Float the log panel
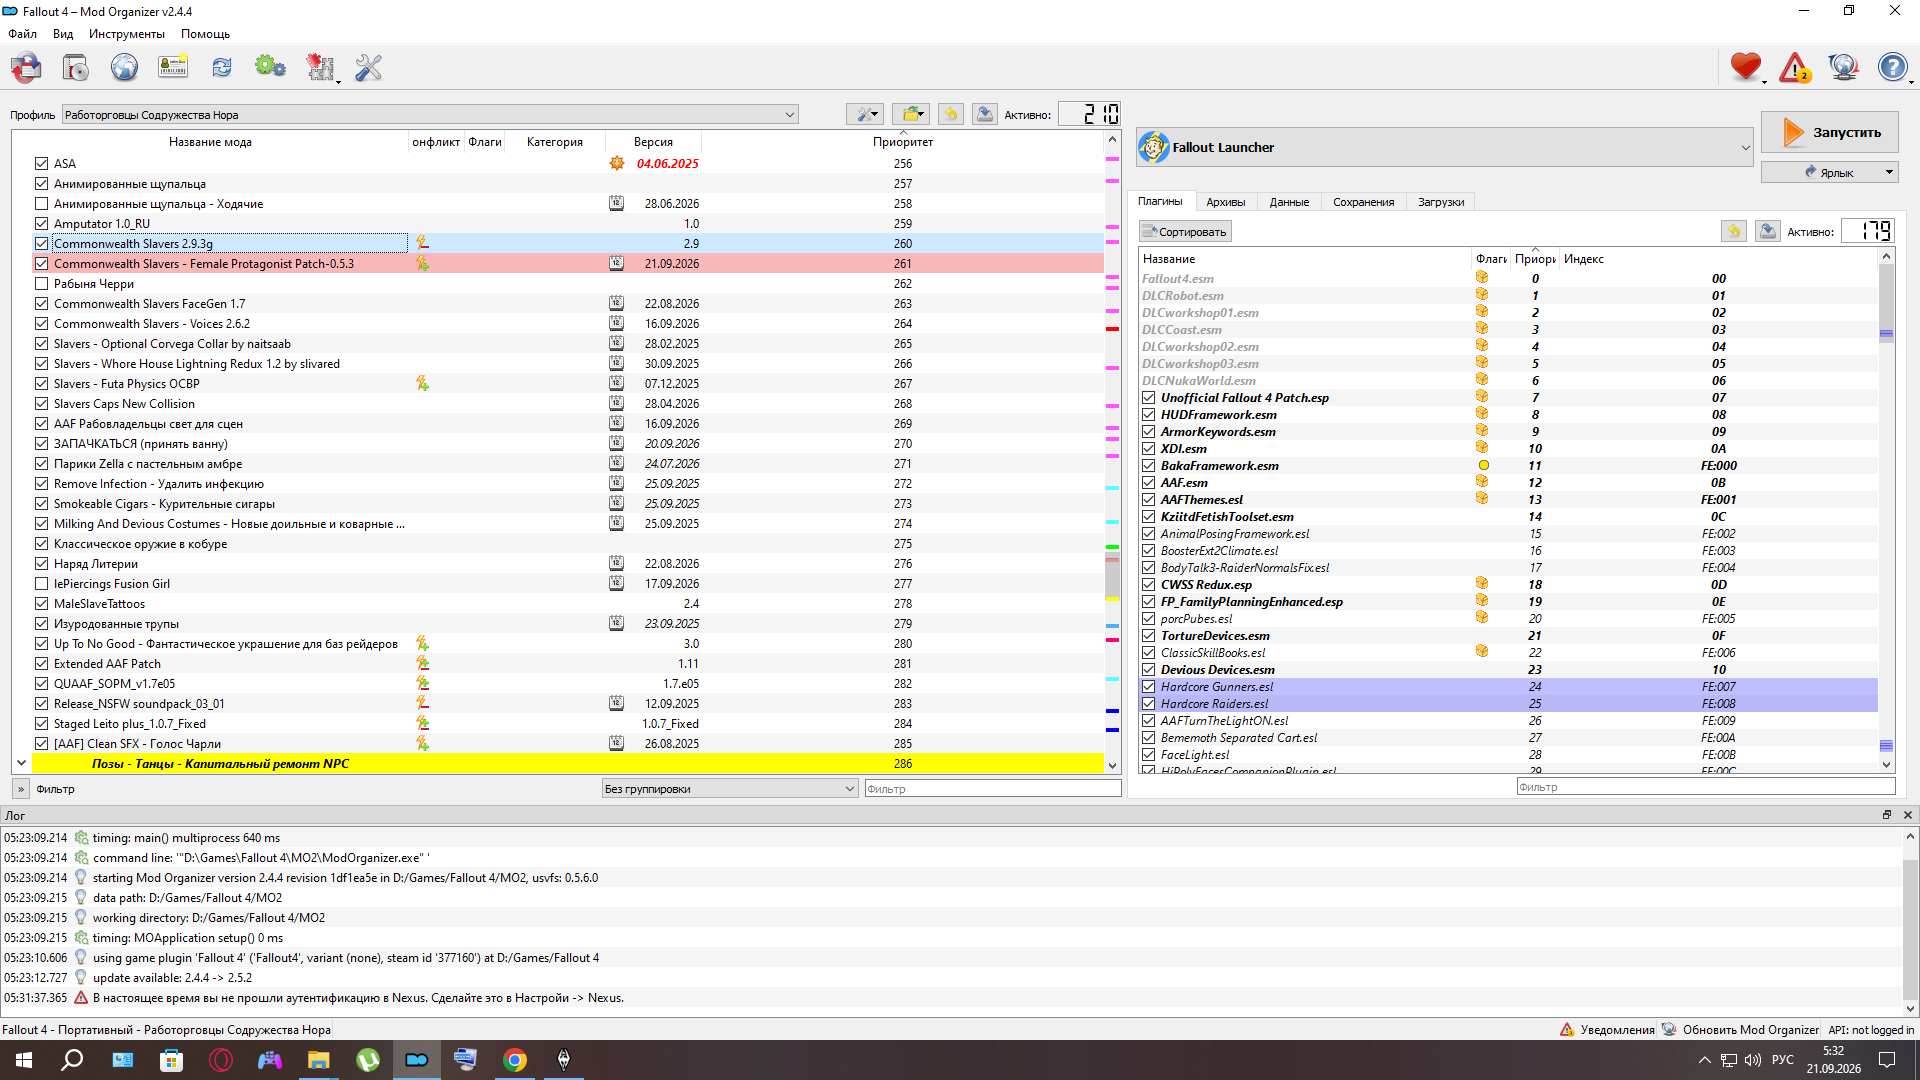1920x1080 pixels. (x=1887, y=815)
